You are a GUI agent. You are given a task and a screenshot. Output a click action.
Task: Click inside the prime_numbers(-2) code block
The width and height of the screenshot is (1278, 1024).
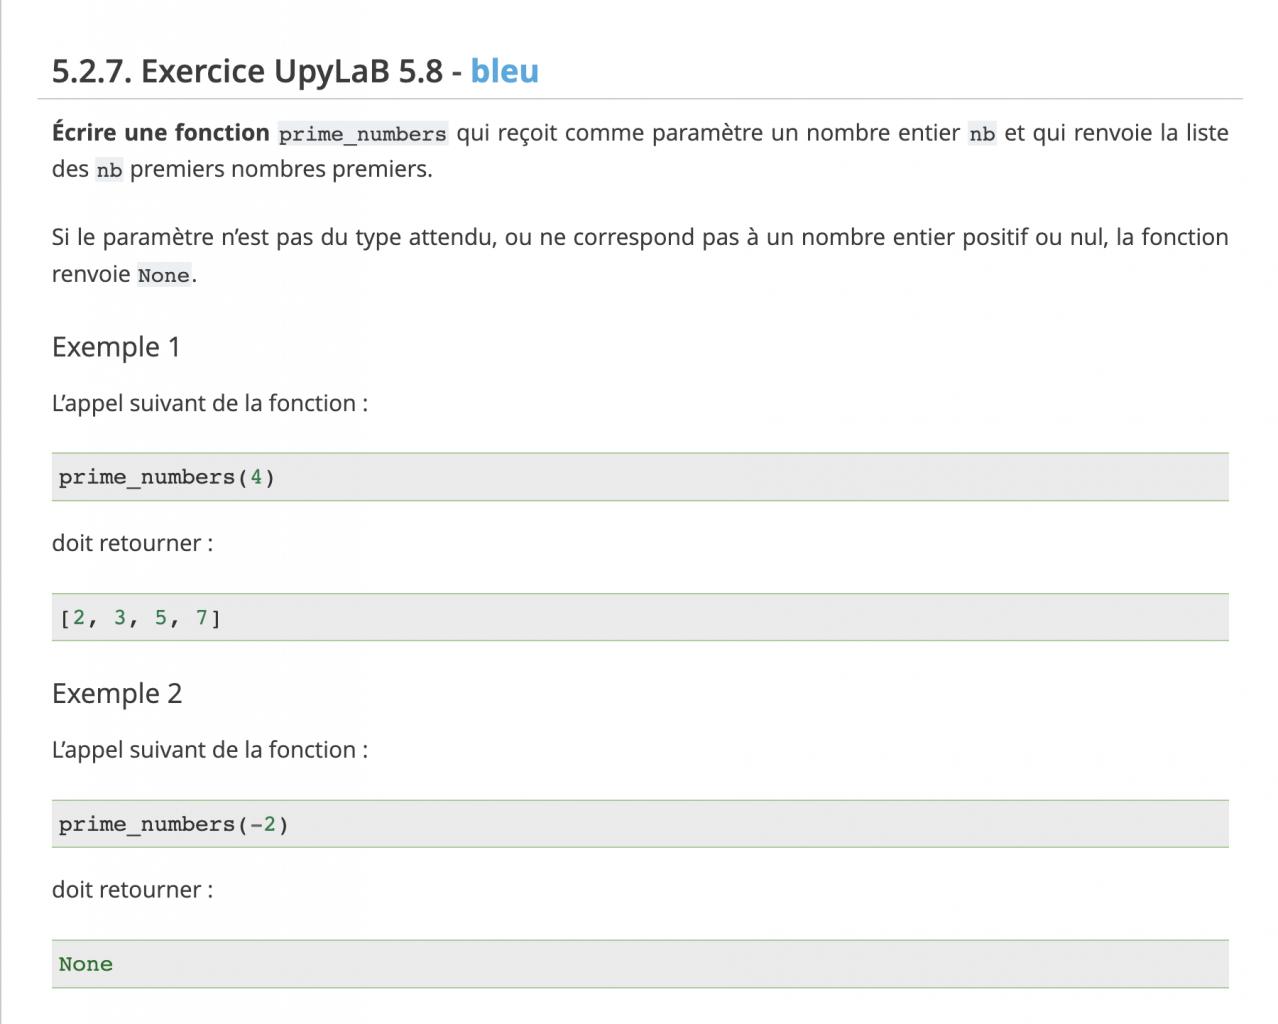pos(640,824)
